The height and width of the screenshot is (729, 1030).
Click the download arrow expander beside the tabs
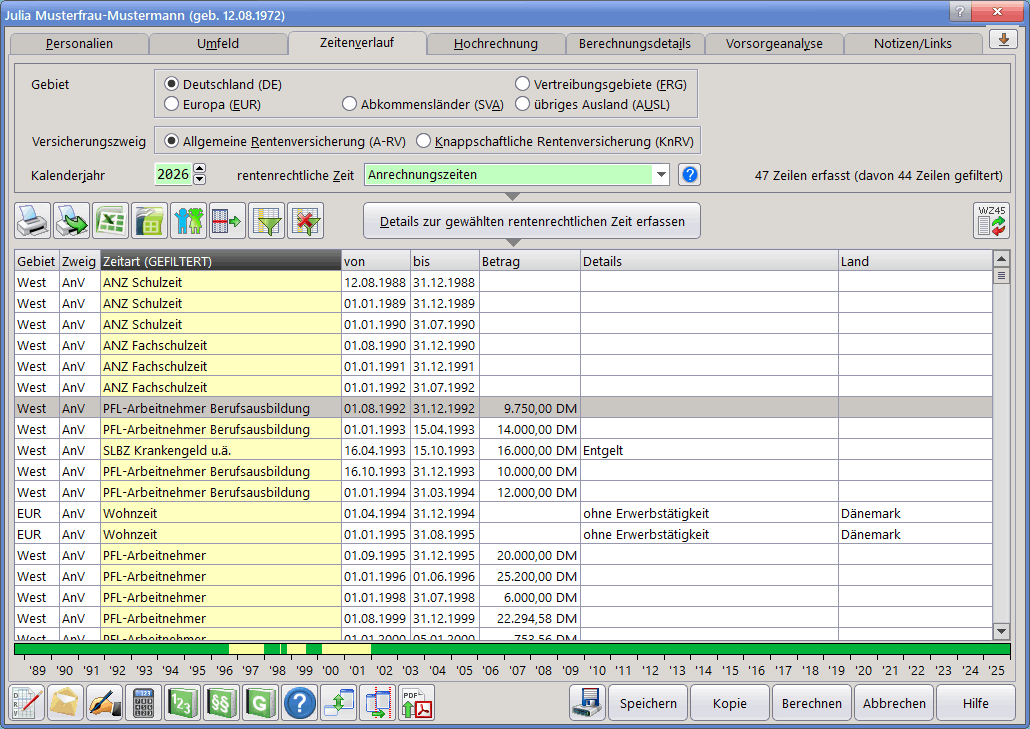(1003, 40)
